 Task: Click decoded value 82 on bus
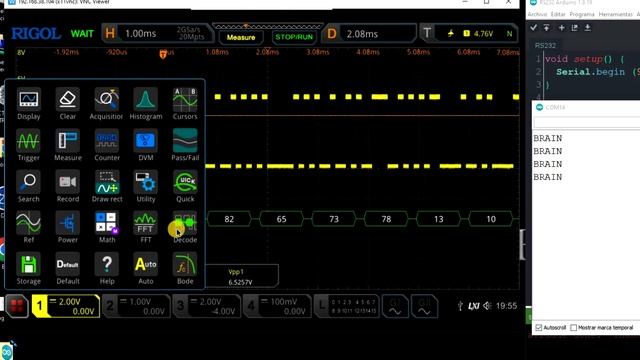click(x=229, y=219)
